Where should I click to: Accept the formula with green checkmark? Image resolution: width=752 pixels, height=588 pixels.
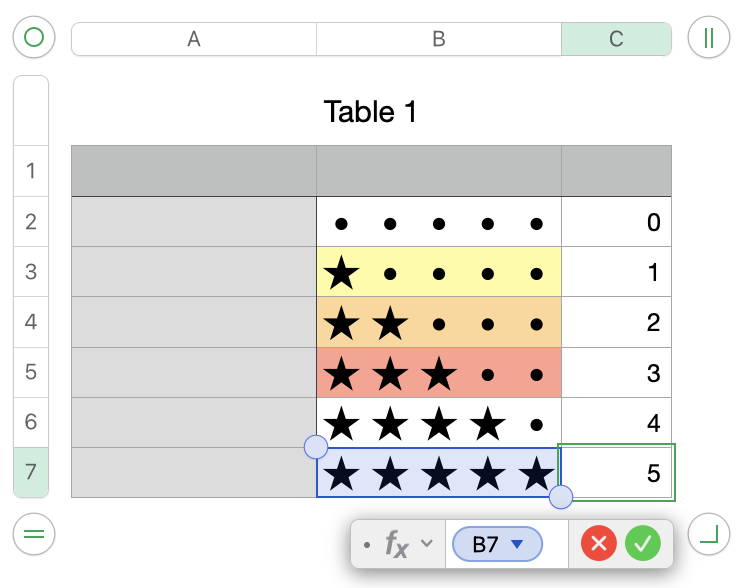click(643, 544)
